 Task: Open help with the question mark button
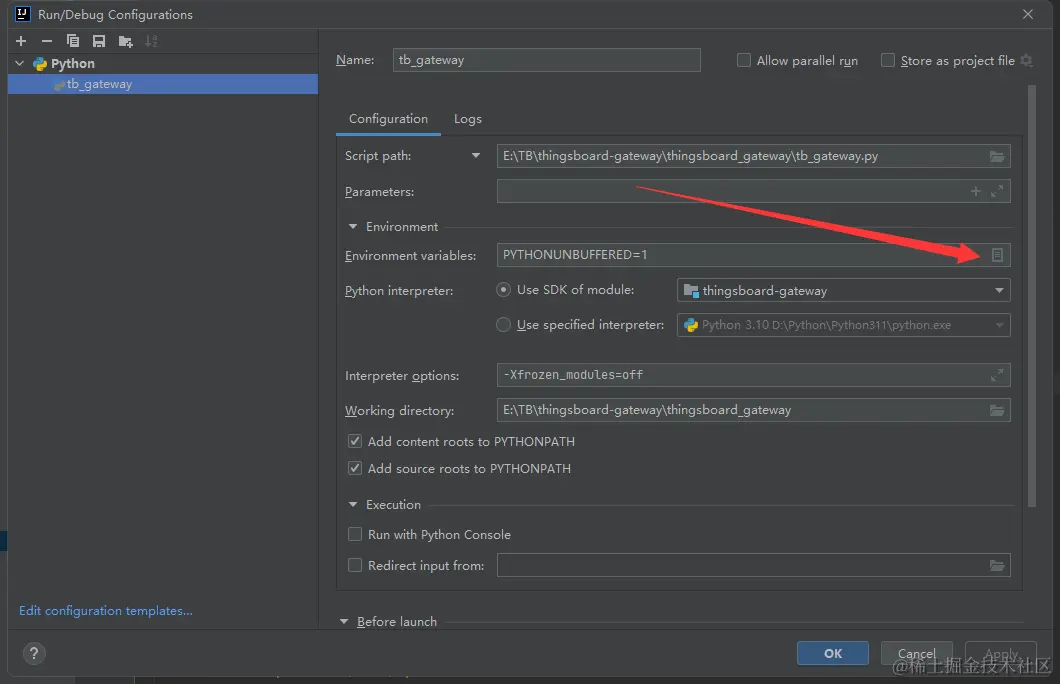pos(34,654)
